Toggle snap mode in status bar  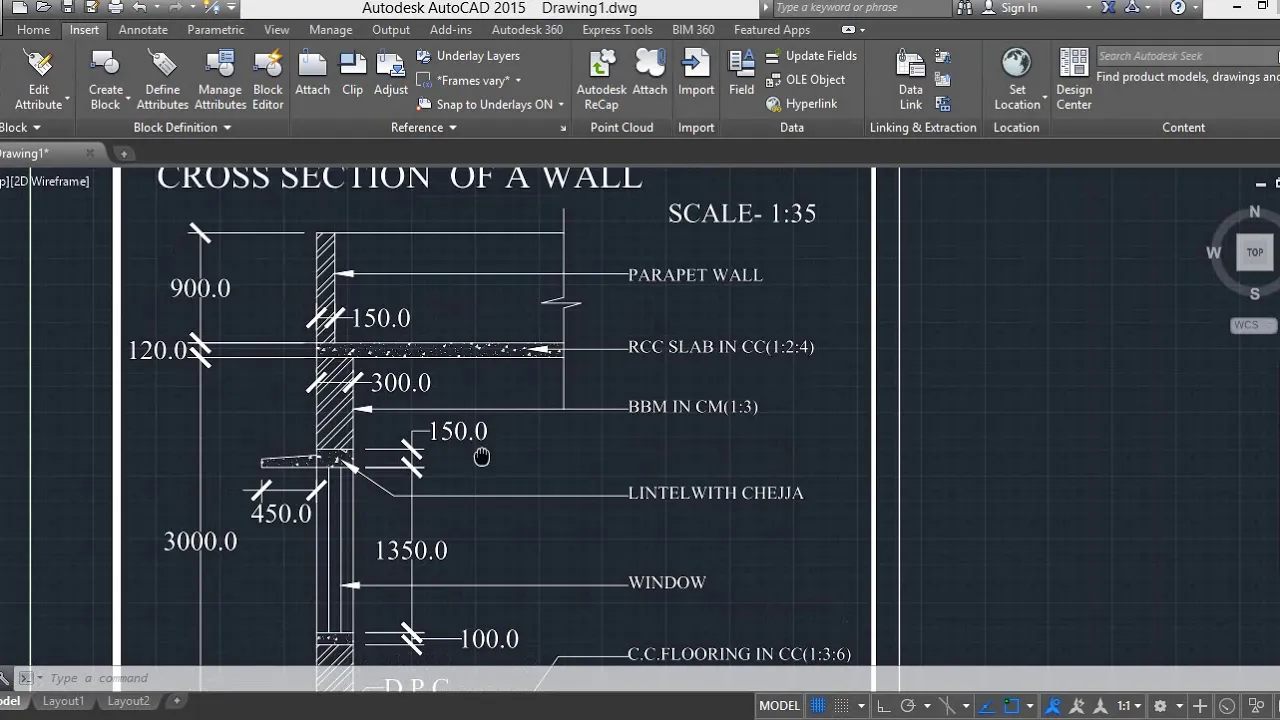click(x=841, y=706)
